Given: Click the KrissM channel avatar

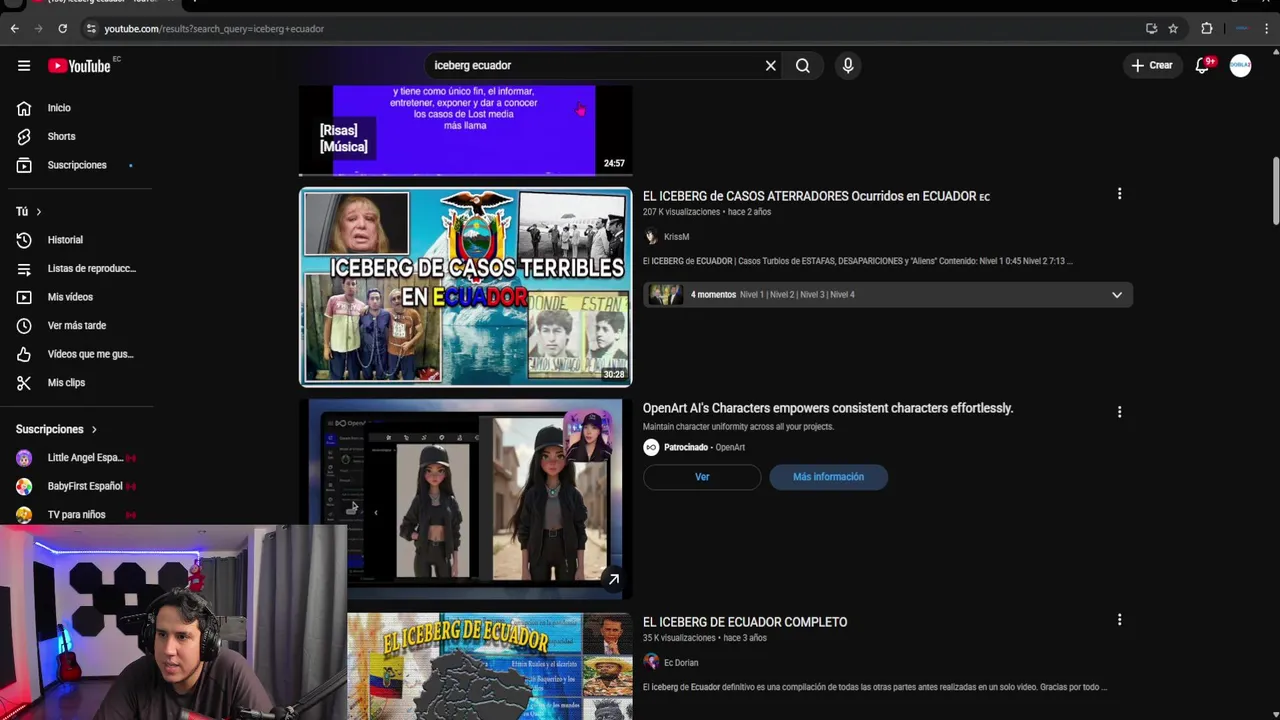Looking at the screenshot, I should (651, 237).
